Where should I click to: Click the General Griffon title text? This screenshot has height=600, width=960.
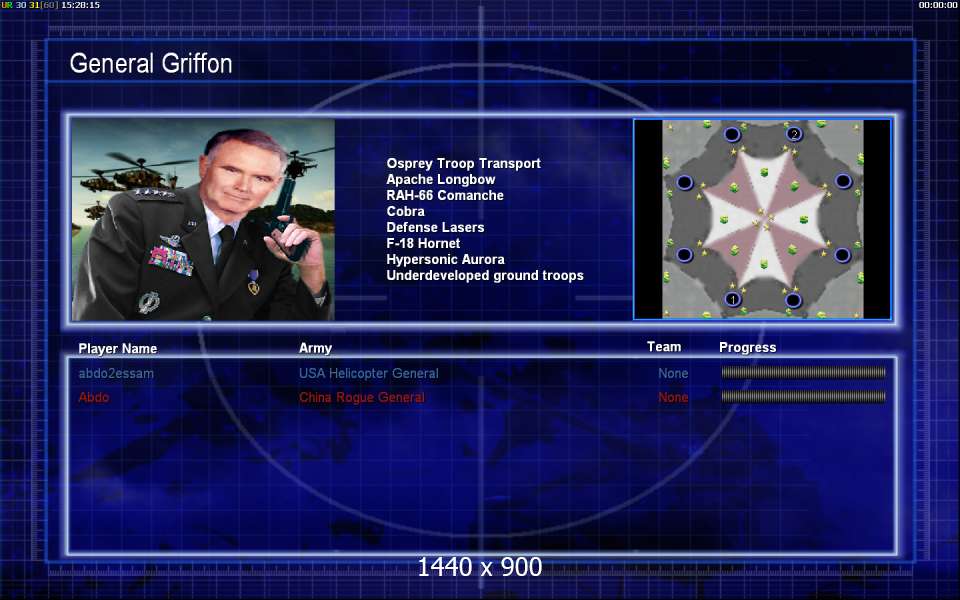(151, 63)
